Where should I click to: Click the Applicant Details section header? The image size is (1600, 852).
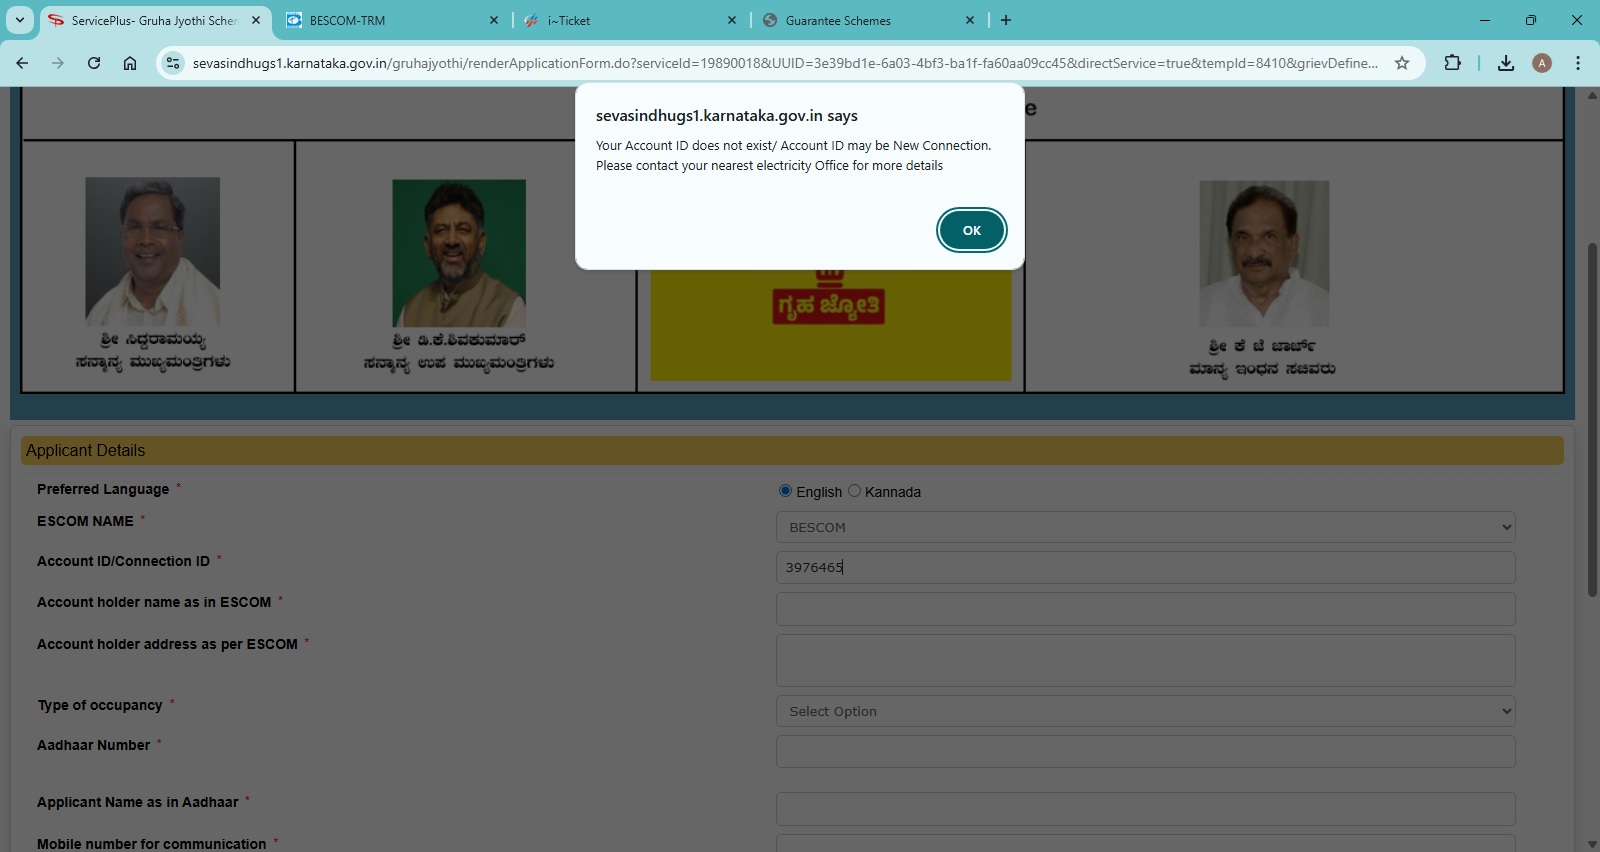tap(792, 450)
